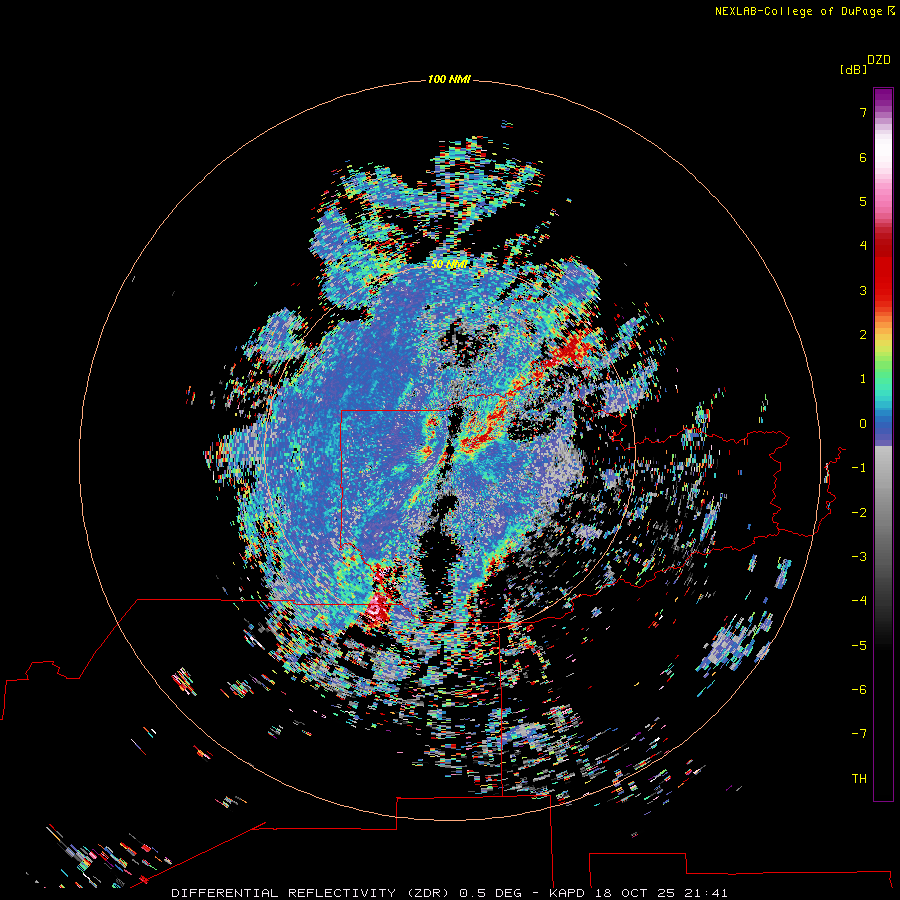Image resolution: width=900 pixels, height=900 pixels.
Task: Click the 2 value on color scale
Action: pos(863,335)
